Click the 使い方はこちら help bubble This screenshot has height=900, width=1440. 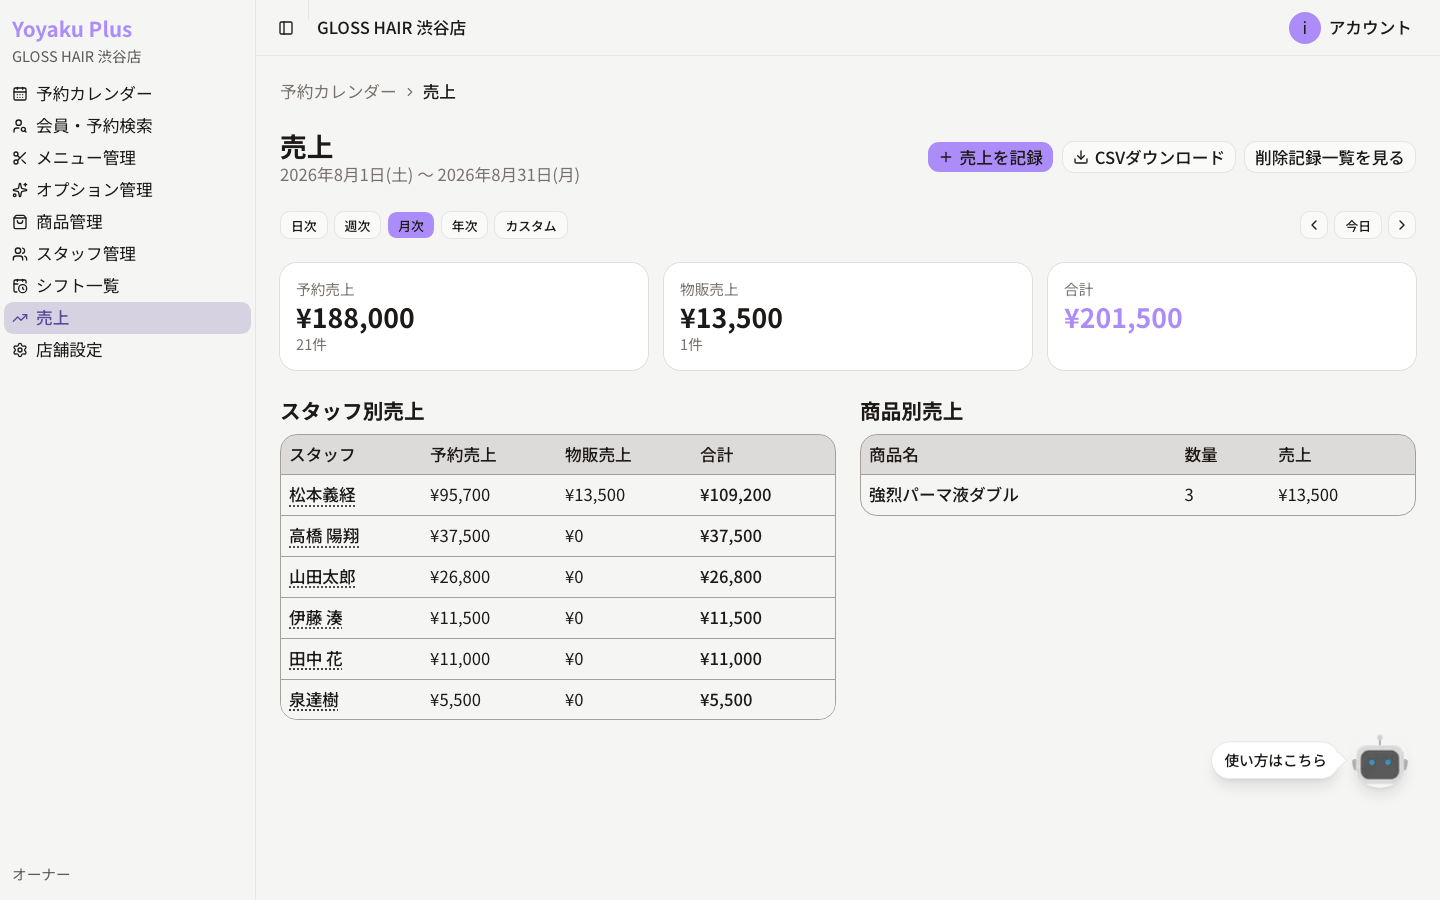1275,761
